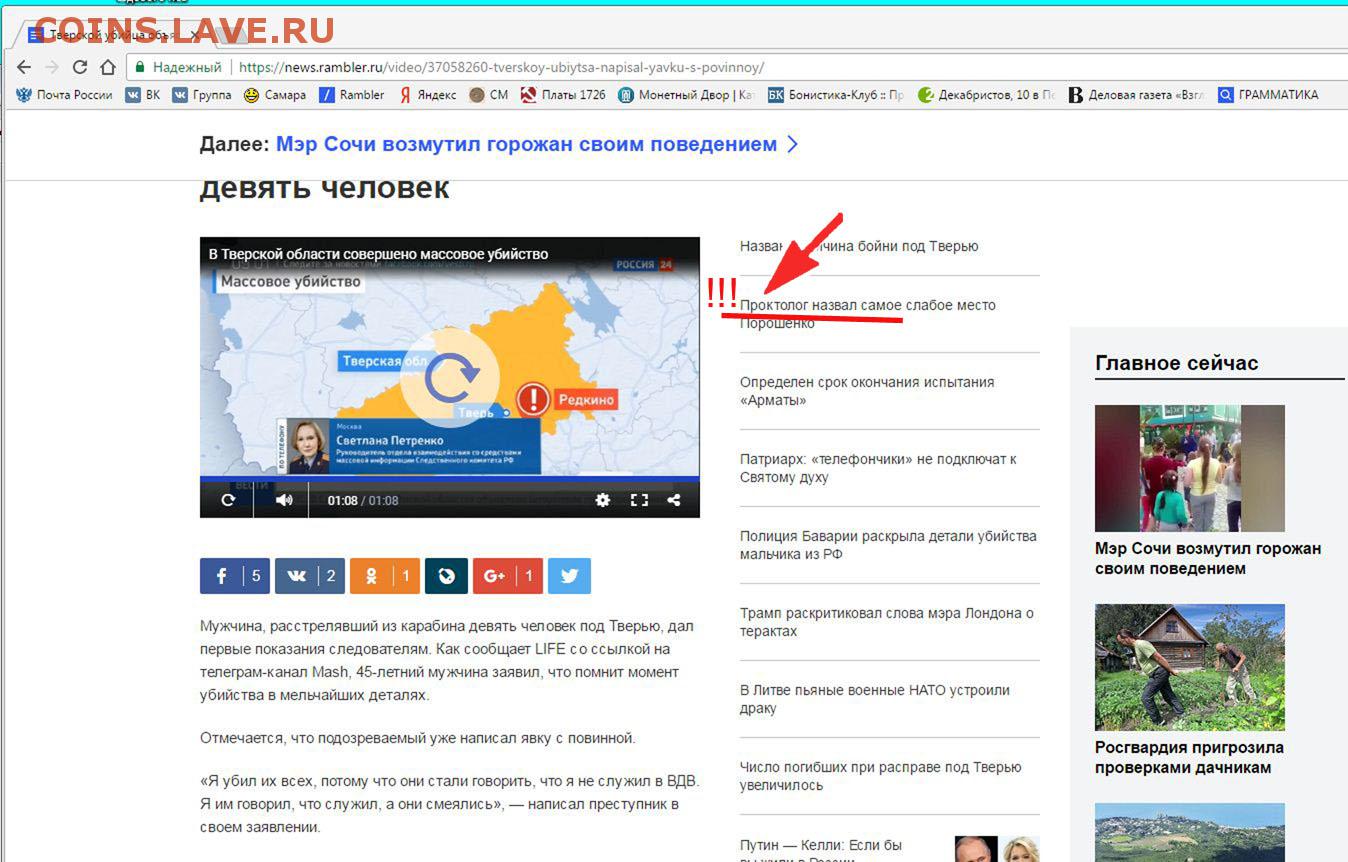The width and height of the screenshot is (1348, 862).
Task: Open sidebar headline Мэр Сочи возмутил горожан
Action: point(1208,558)
